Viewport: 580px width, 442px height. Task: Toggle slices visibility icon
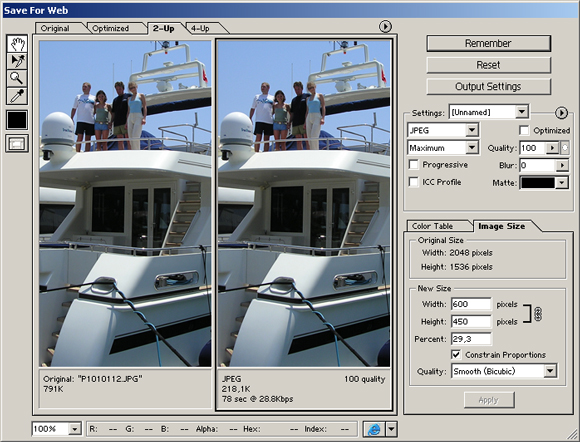[17, 144]
